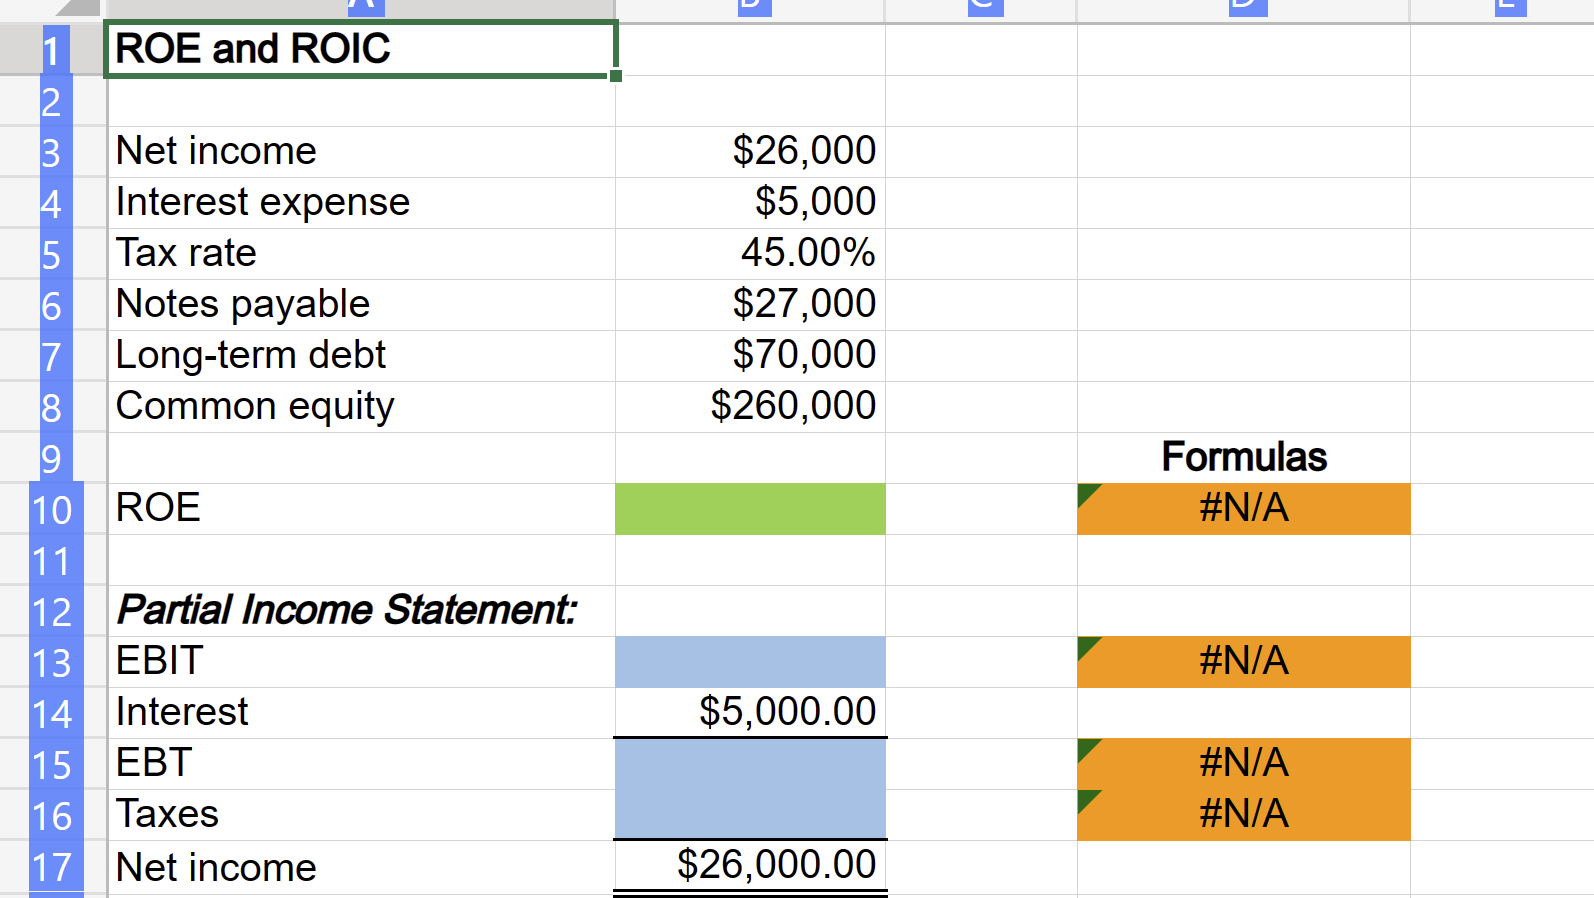Select the orange #N/A cell in EBT row
The width and height of the screenshot is (1594, 898).
[x=1244, y=764]
